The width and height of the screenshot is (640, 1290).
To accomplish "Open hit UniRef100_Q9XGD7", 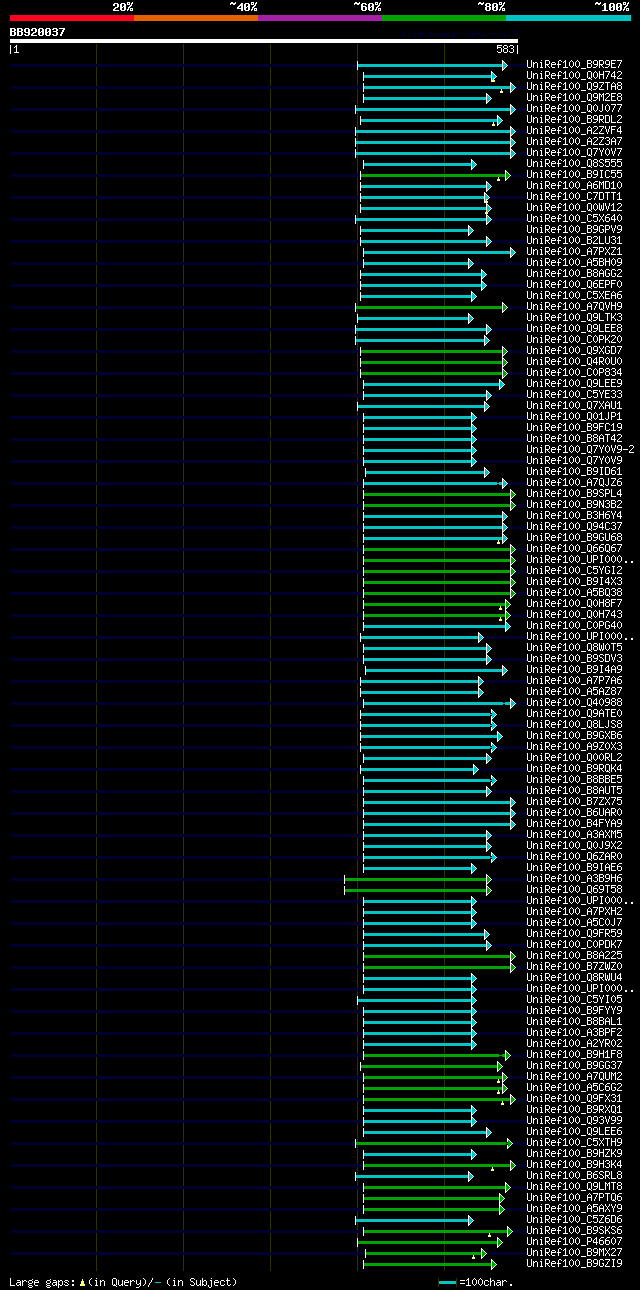I will click(x=574, y=350).
